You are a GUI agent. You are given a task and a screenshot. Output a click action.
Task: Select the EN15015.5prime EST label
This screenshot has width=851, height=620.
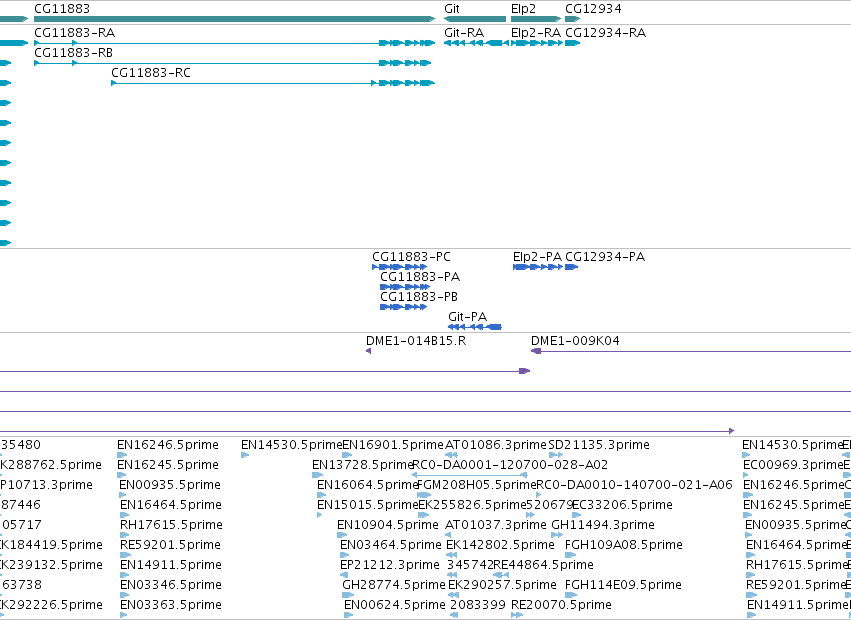coord(367,505)
